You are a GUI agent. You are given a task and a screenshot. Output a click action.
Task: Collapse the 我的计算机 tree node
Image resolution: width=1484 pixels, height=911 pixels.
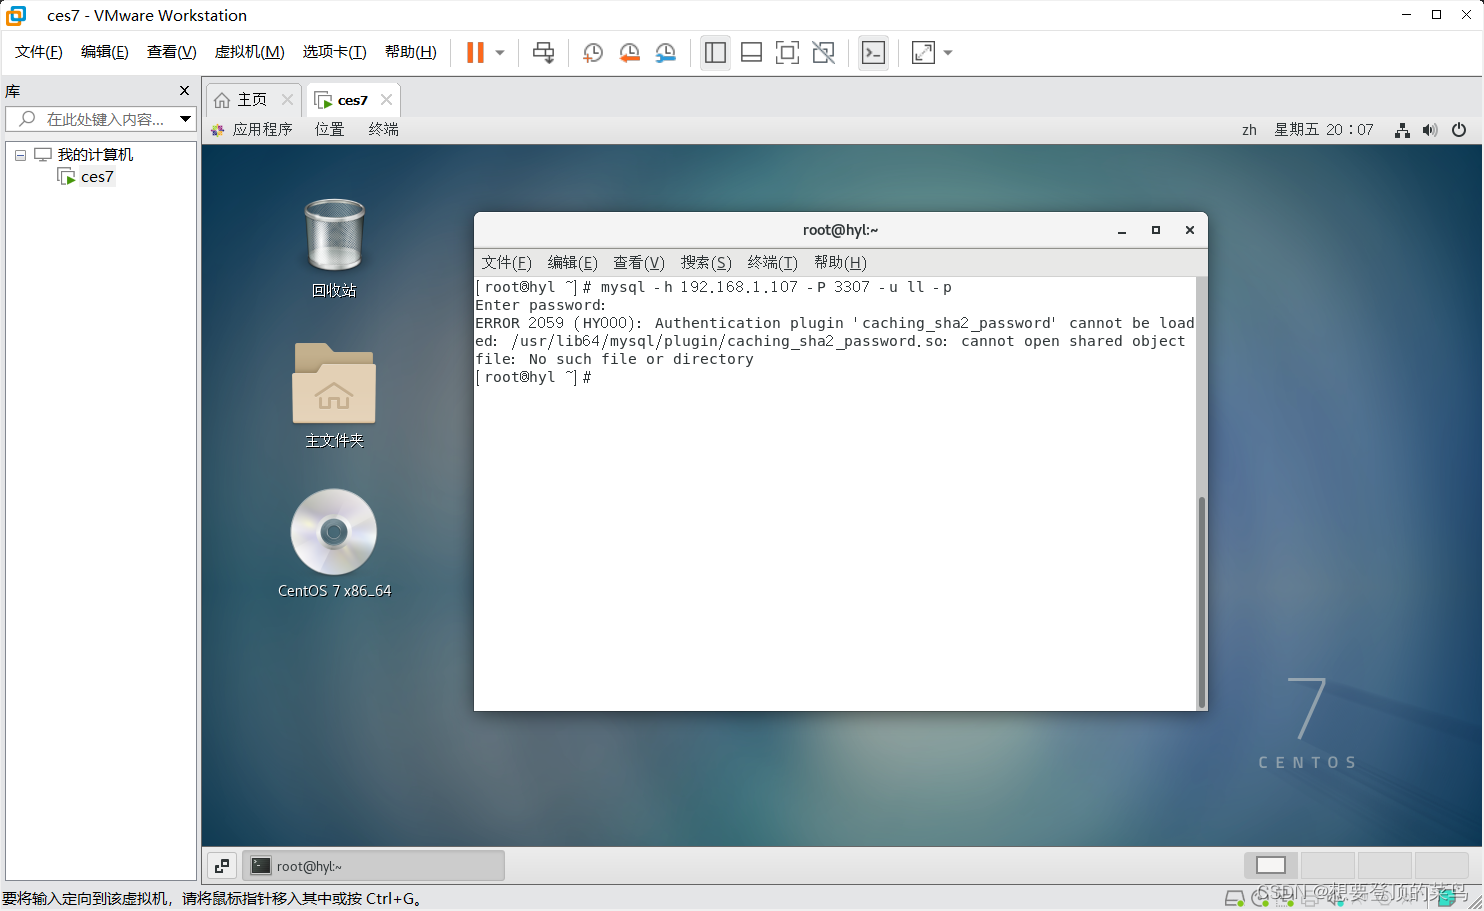pos(20,155)
